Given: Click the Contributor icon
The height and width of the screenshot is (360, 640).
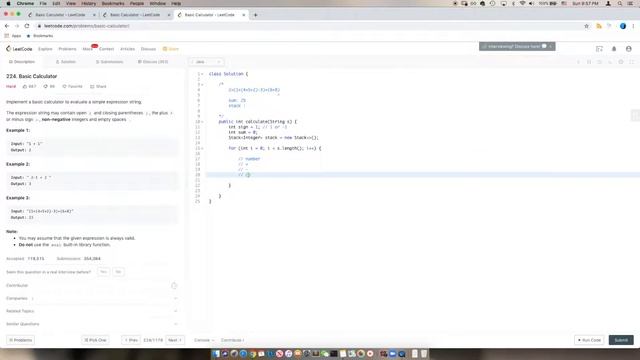Looking at the screenshot, I should (174, 286).
